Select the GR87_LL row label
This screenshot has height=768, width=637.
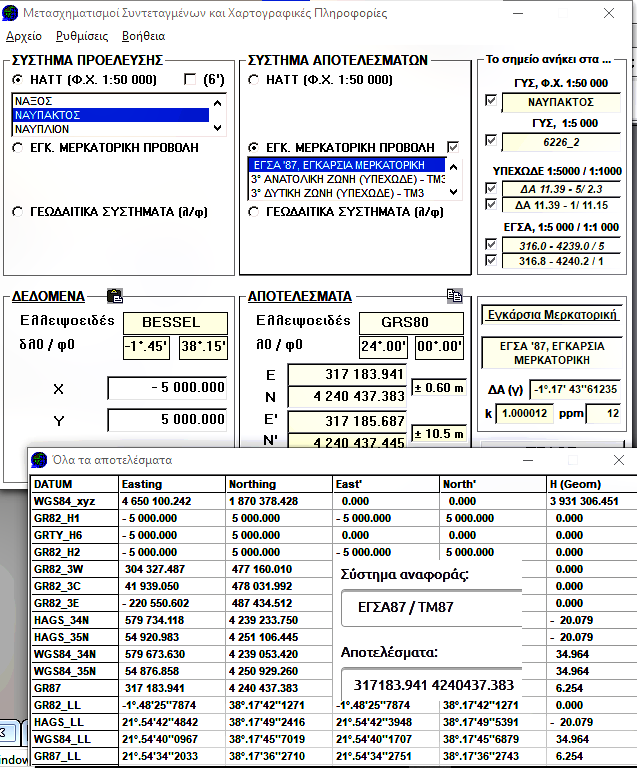point(74,756)
